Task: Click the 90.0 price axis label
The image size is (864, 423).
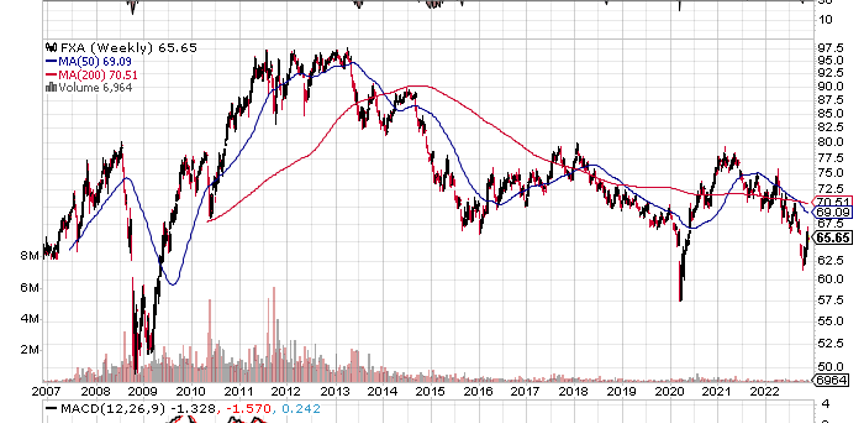Action: pyautogui.click(x=830, y=86)
